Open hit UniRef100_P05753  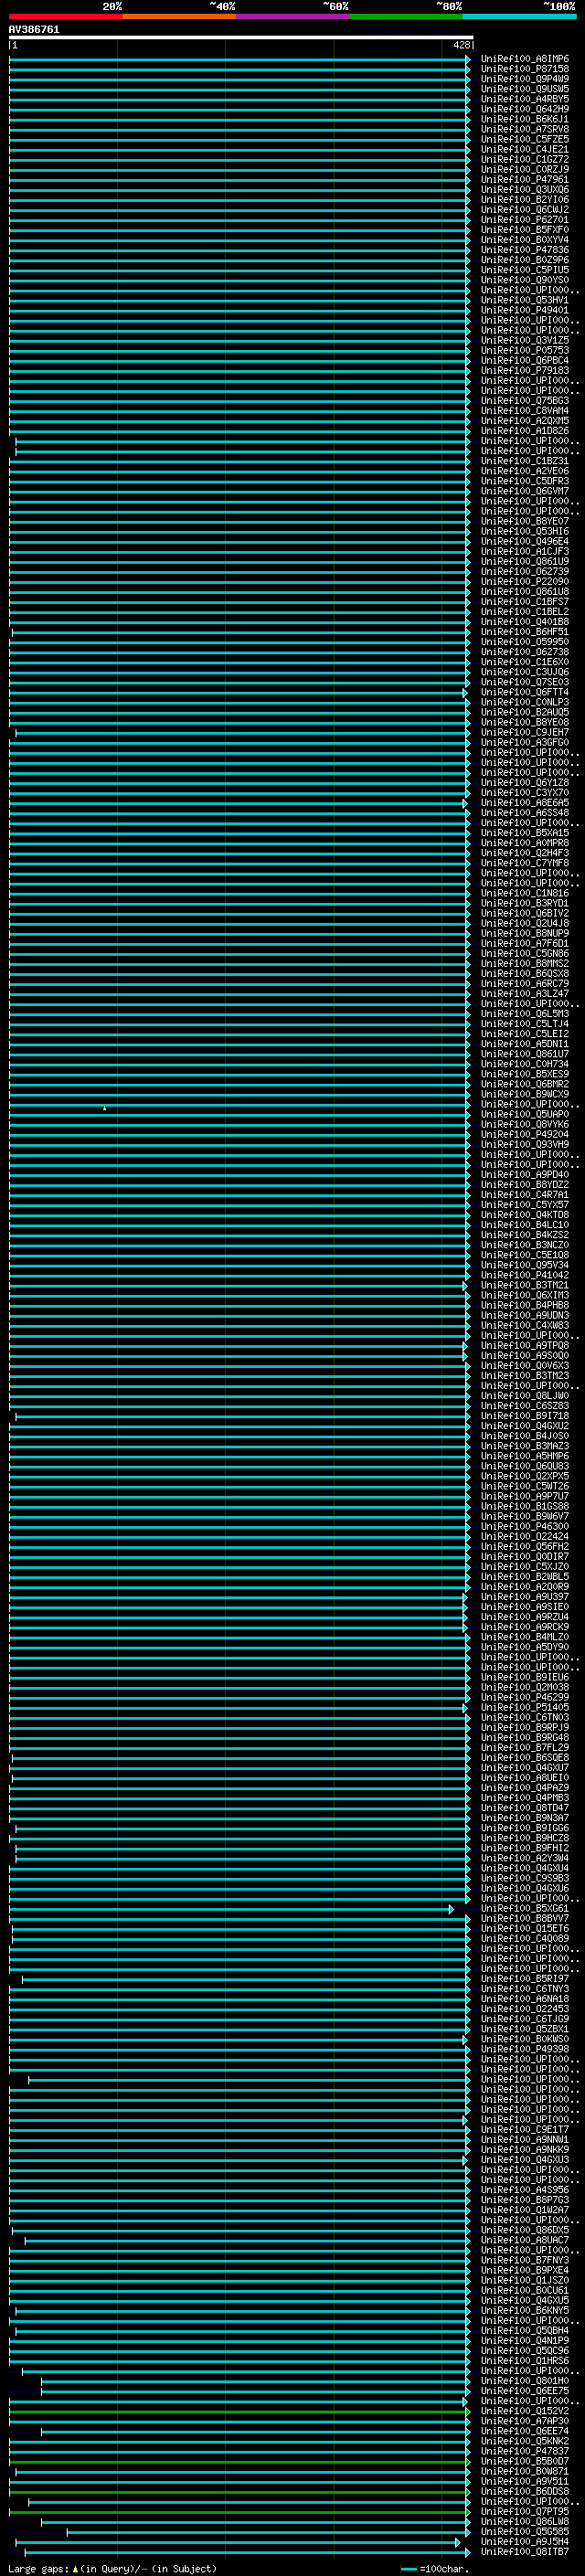(525, 351)
